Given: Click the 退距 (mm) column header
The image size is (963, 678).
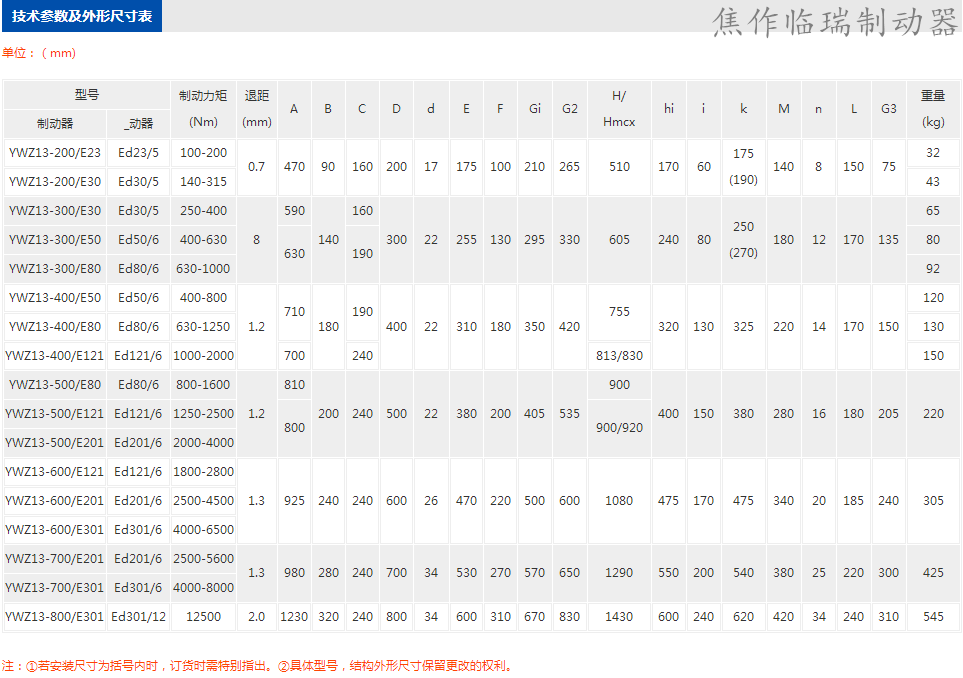Looking at the screenshot, I should point(257,109).
